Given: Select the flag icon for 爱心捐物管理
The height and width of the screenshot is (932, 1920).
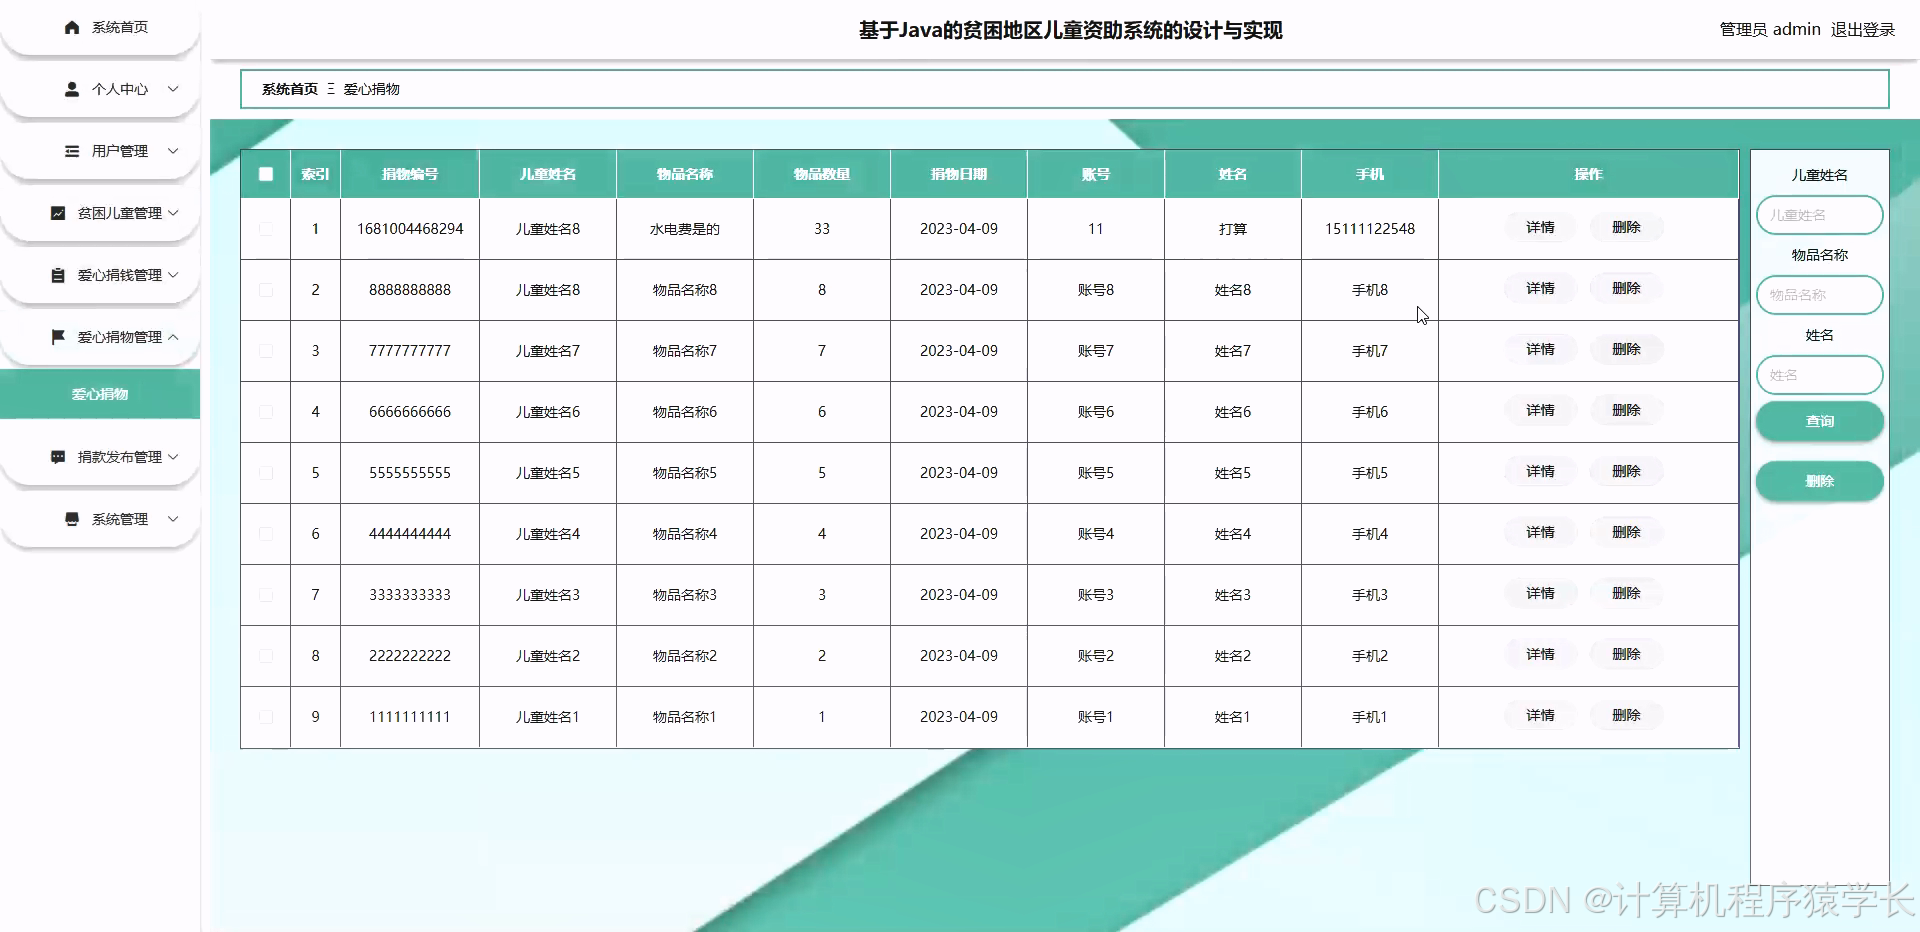Looking at the screenshot, I should 57,336.
